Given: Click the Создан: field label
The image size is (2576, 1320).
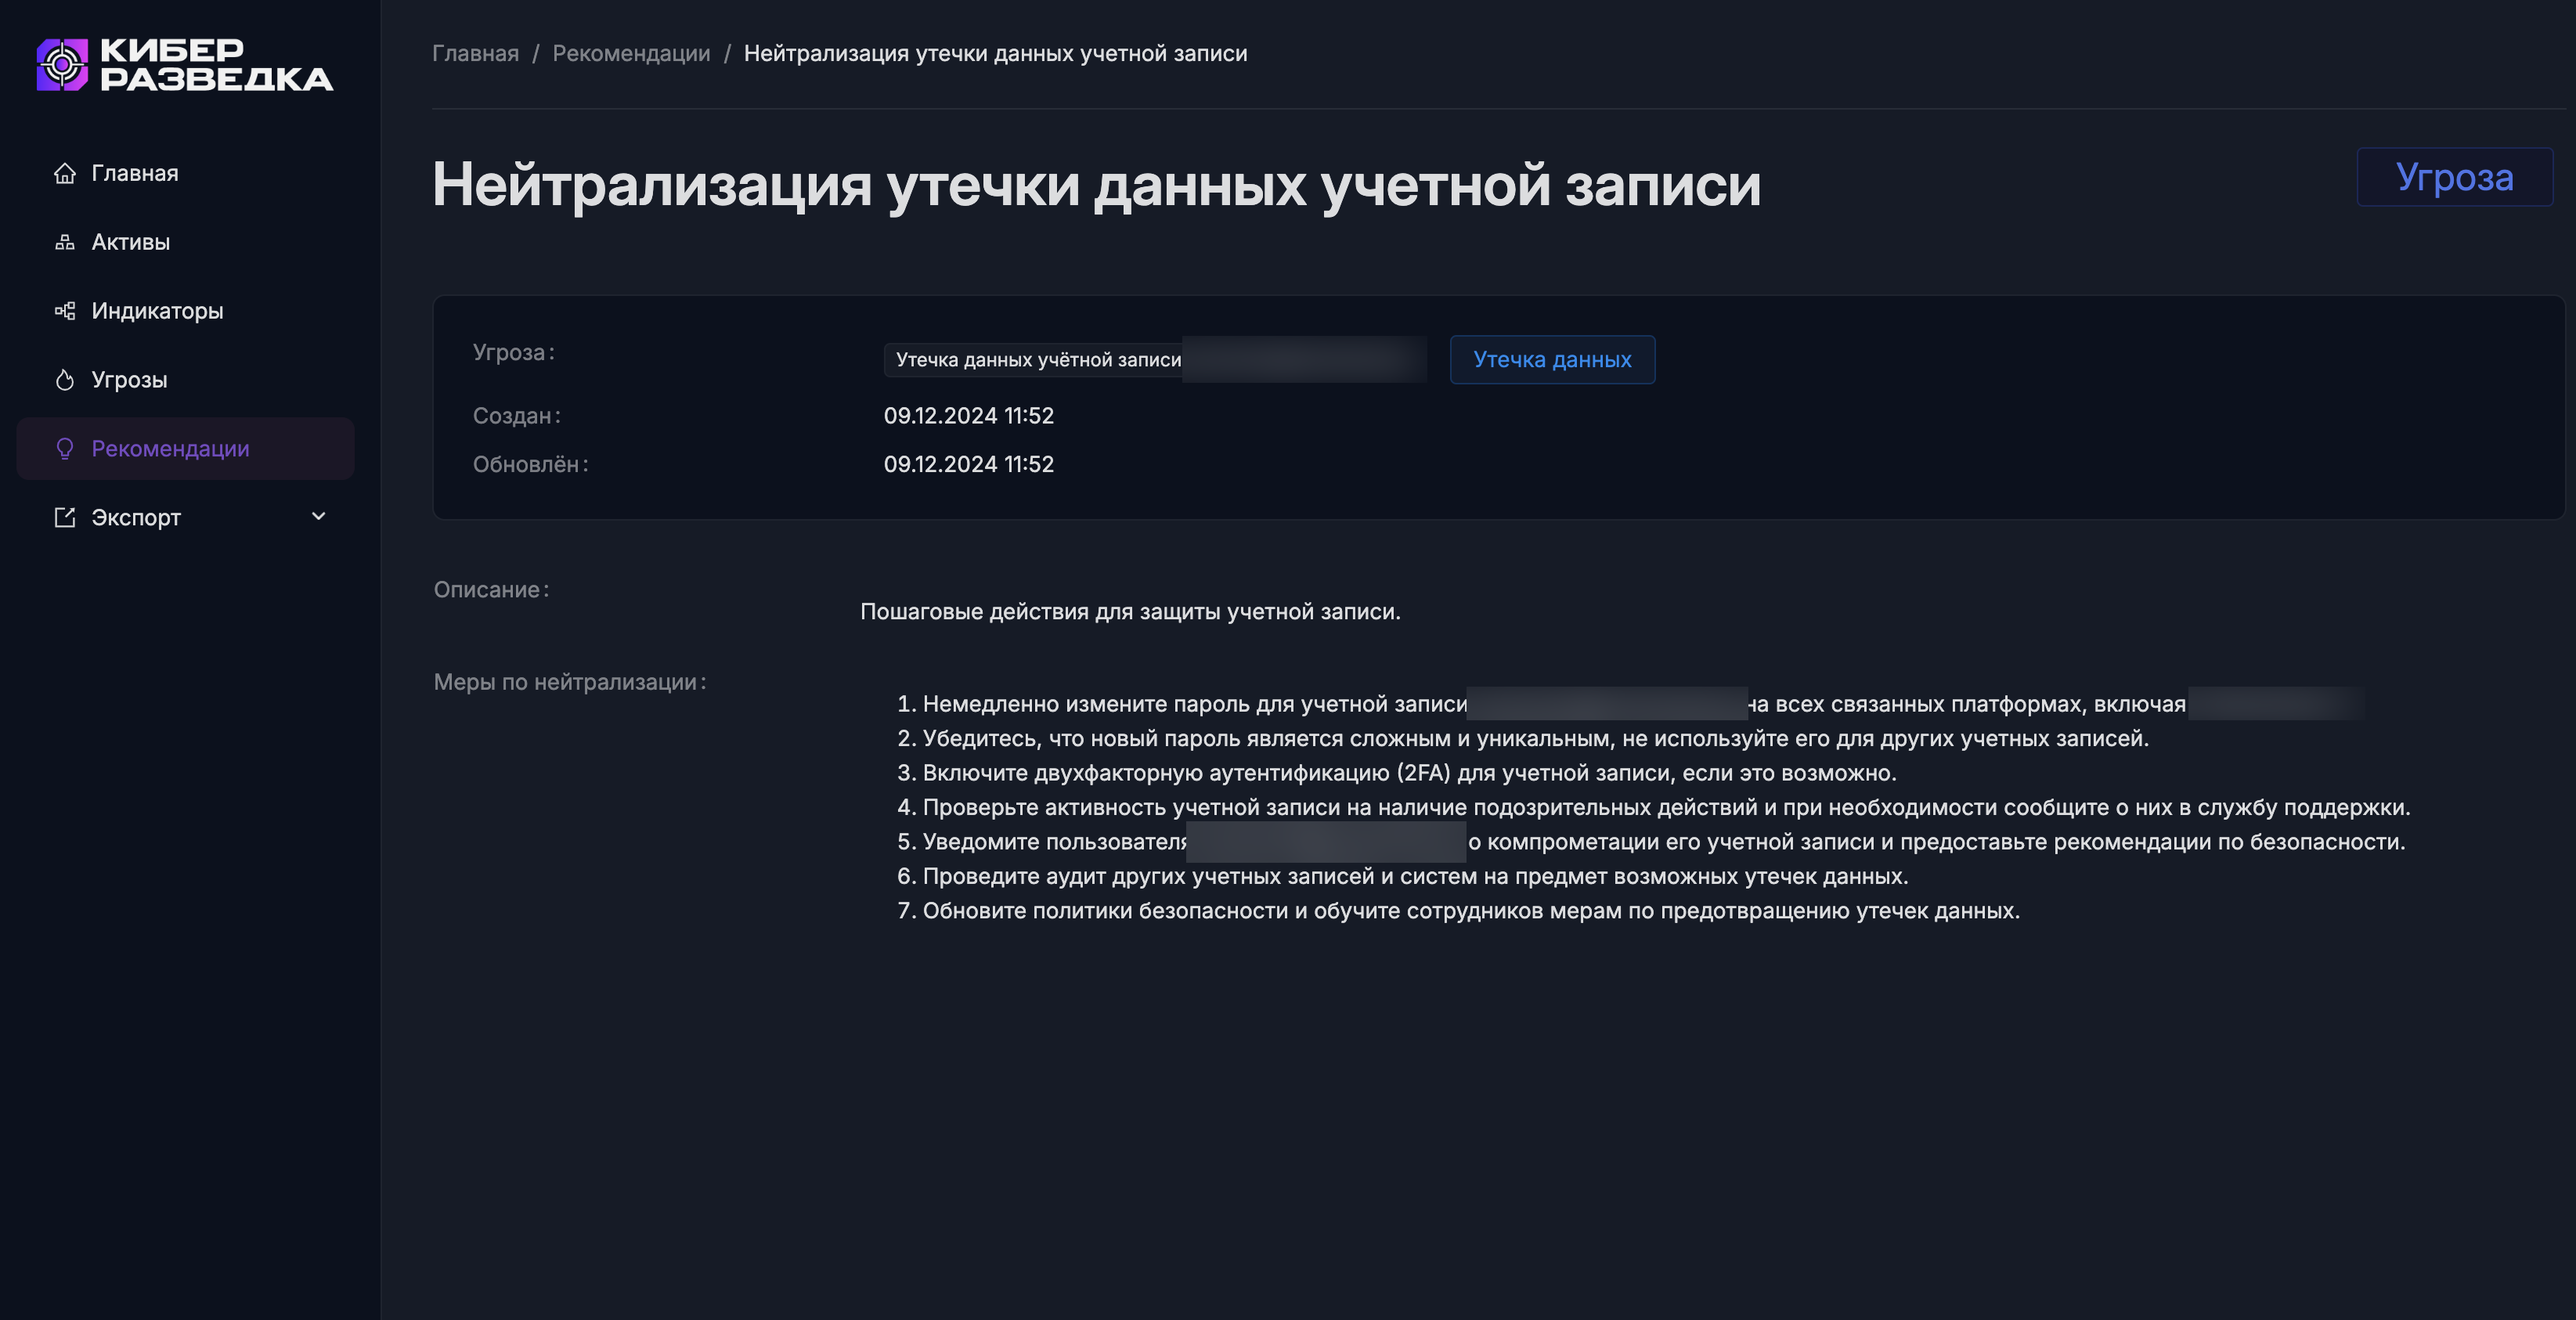Looking at the screenshot, I should 516,415.
